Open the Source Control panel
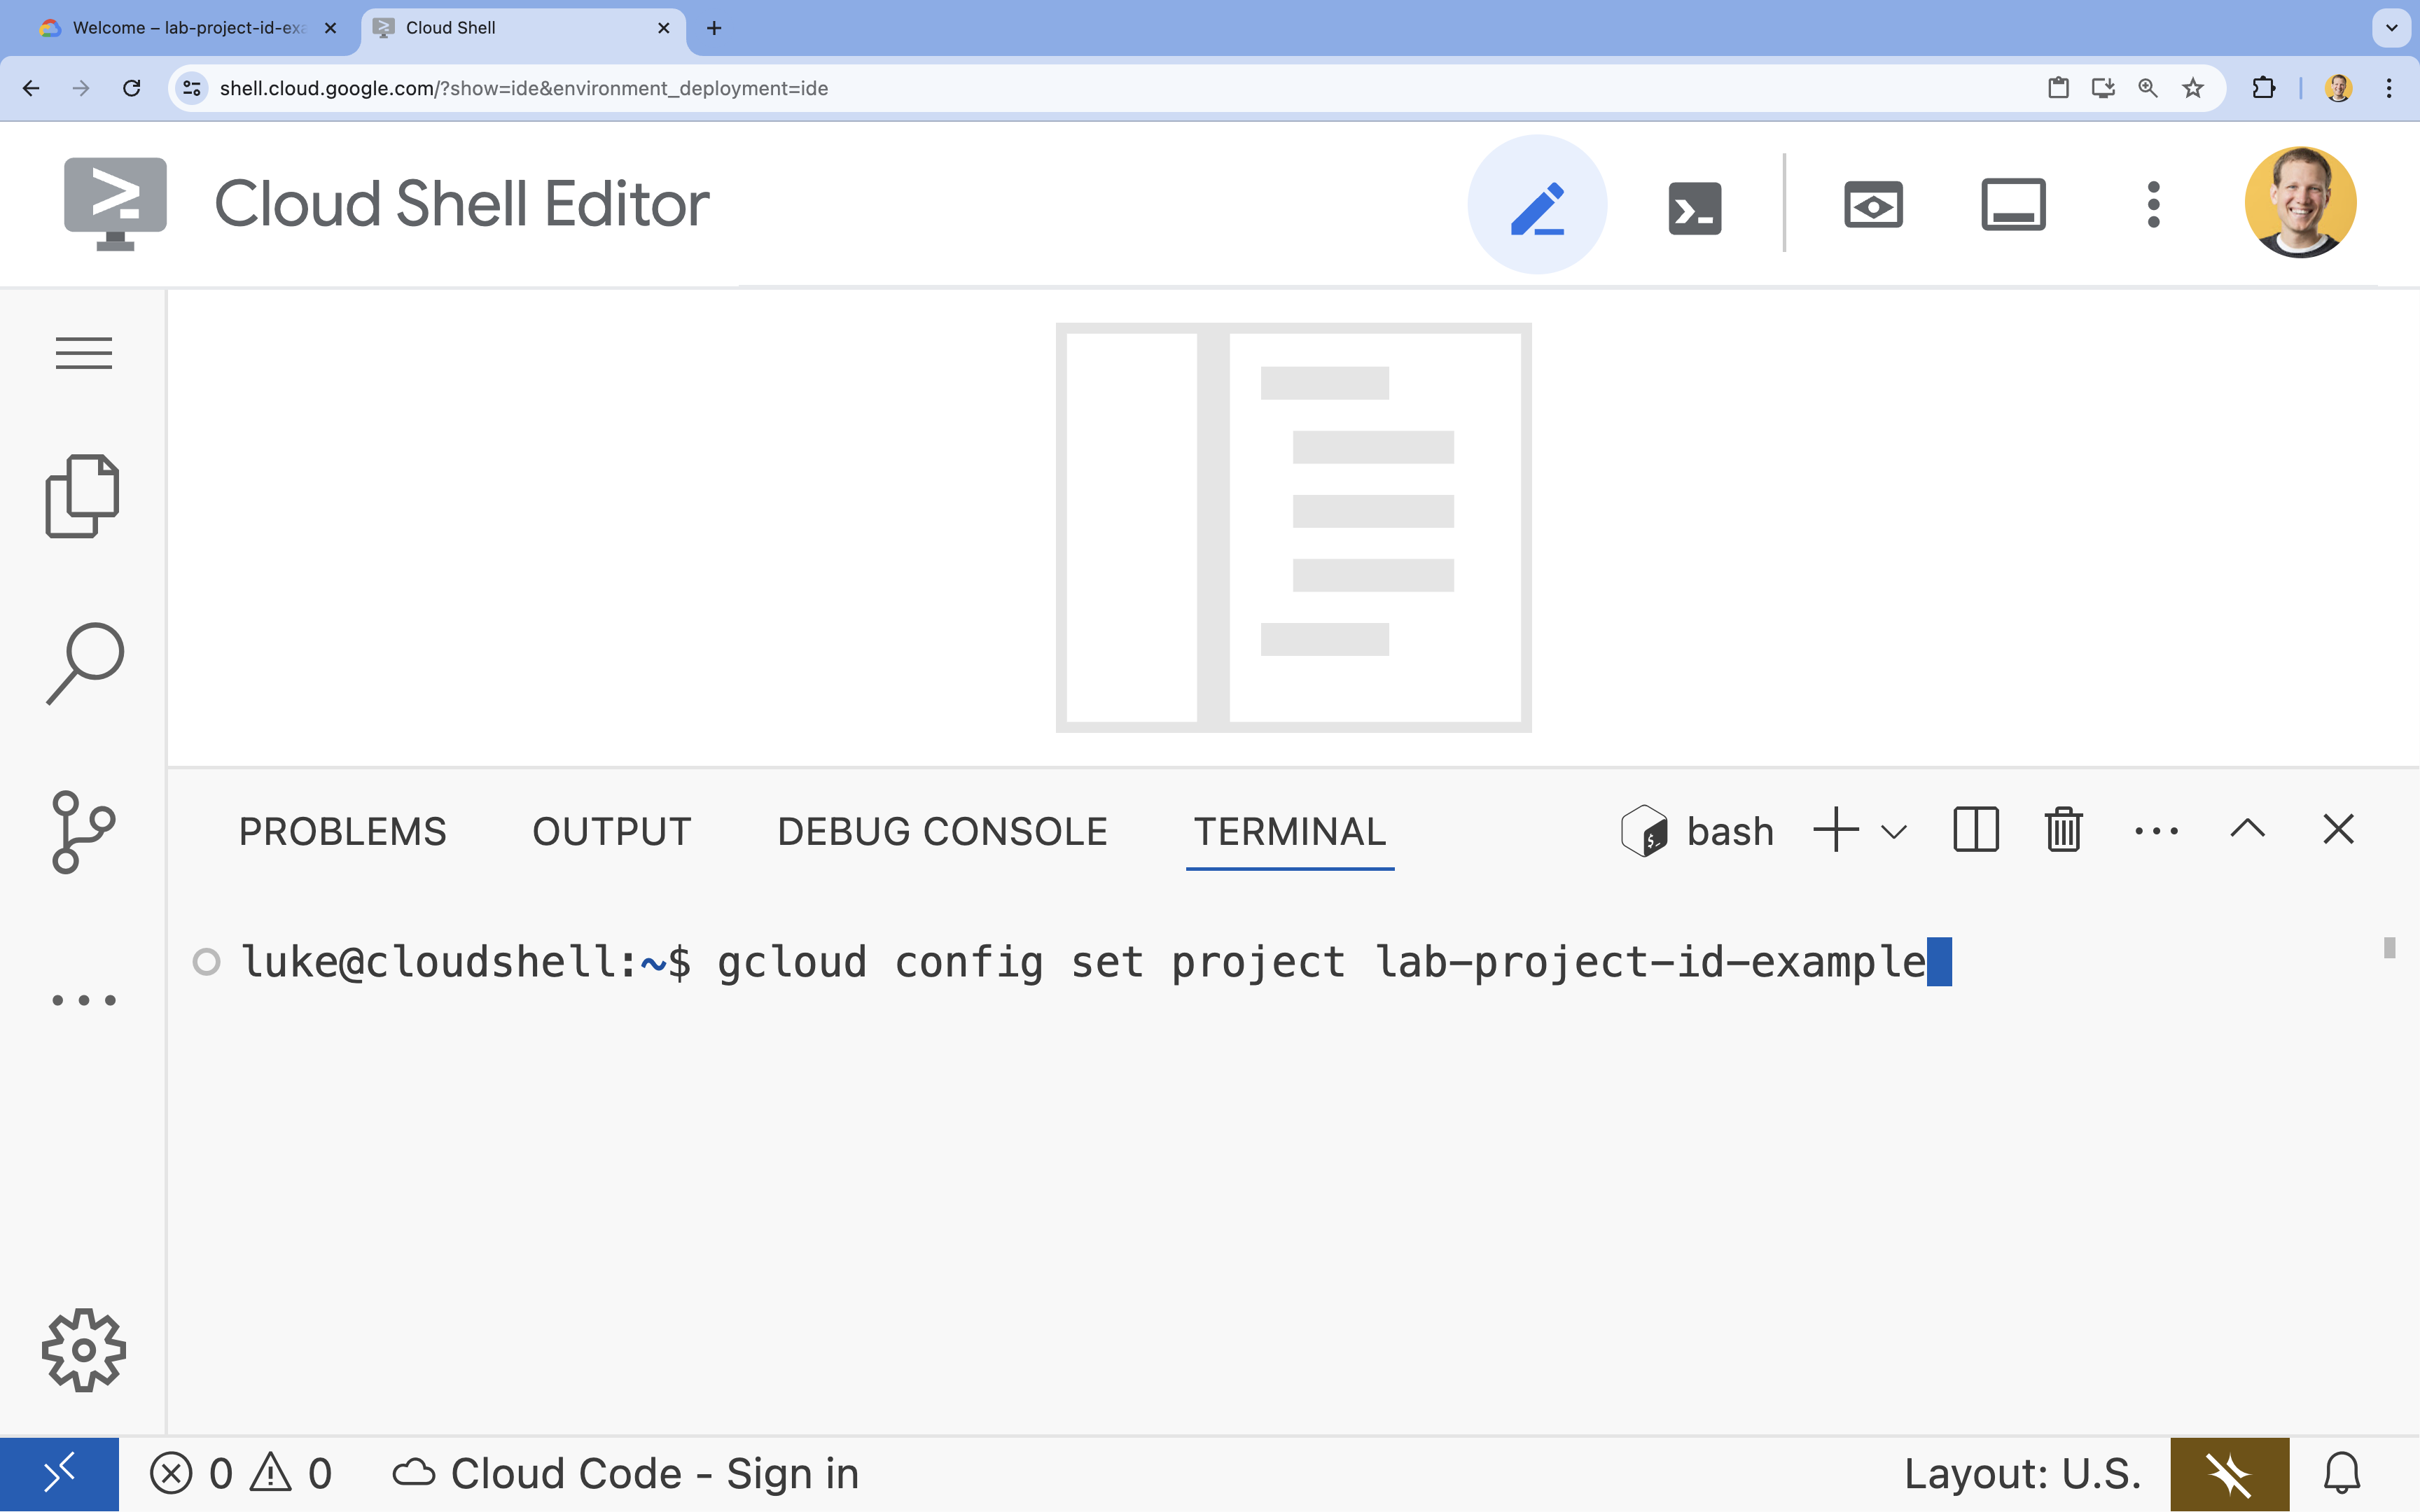 click(x=82, y=832)
